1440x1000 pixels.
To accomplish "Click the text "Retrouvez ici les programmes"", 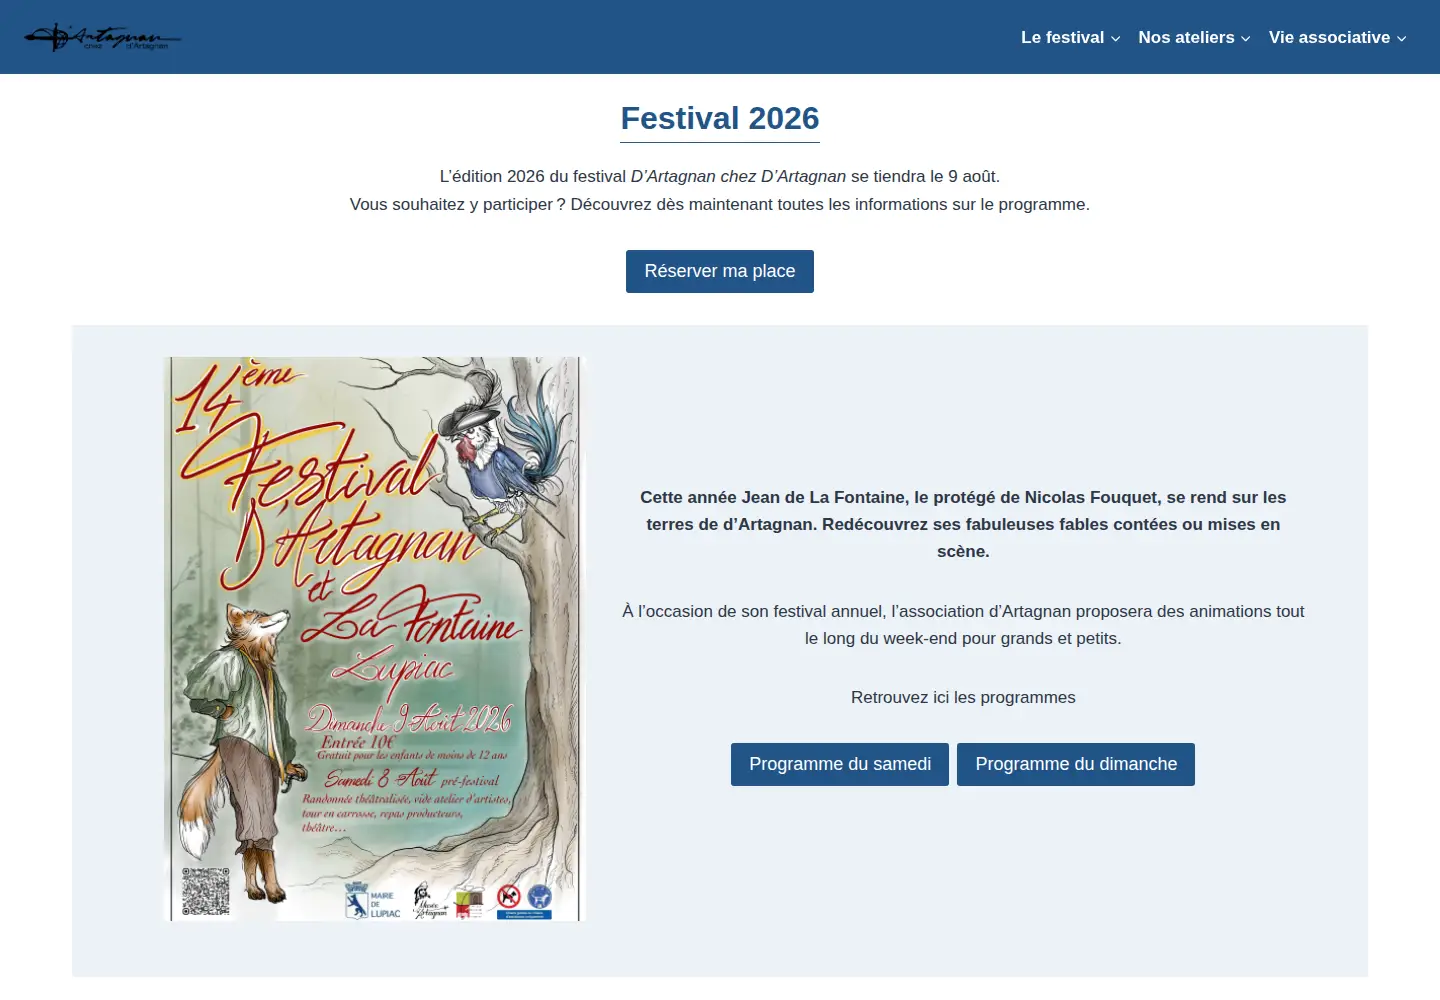I will click(963, 697).
